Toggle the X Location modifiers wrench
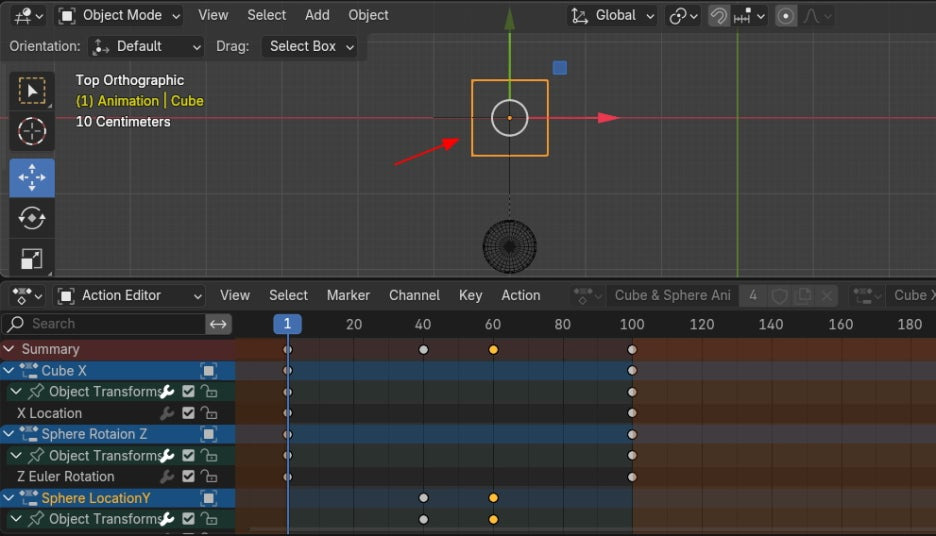 (x=168, y=413)
